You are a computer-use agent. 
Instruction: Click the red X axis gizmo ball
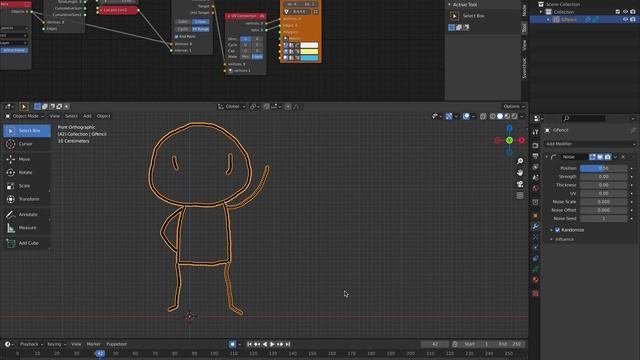coord(522,140)
